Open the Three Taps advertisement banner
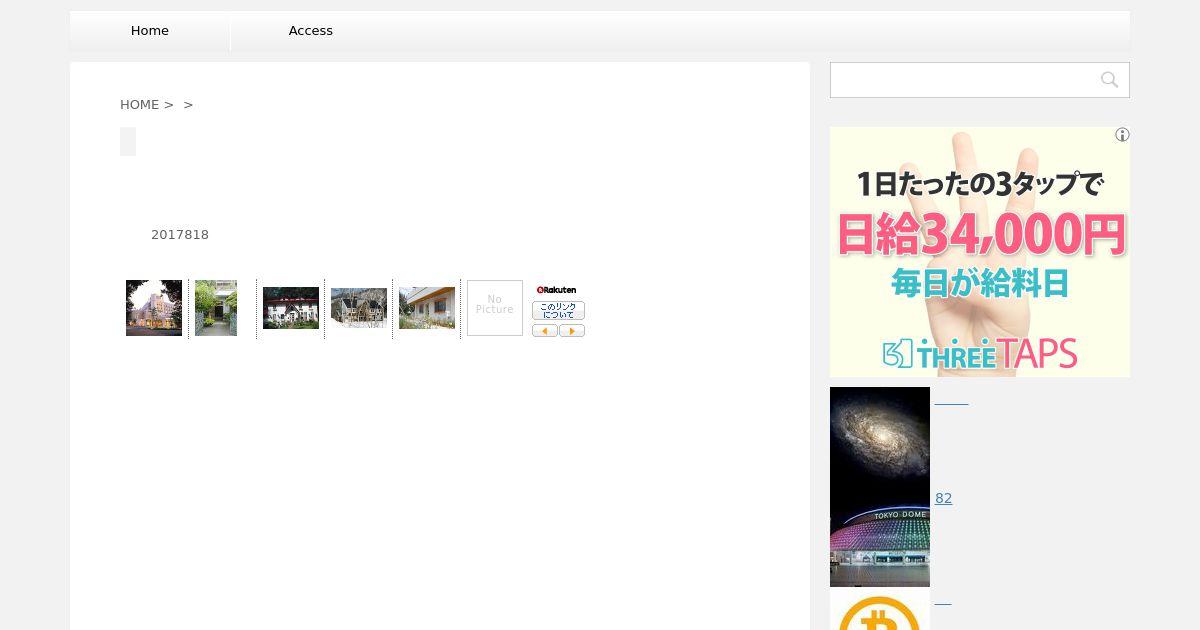Image resolution: width=1200 pixels, height=630 pixels. tap(980, 252)
